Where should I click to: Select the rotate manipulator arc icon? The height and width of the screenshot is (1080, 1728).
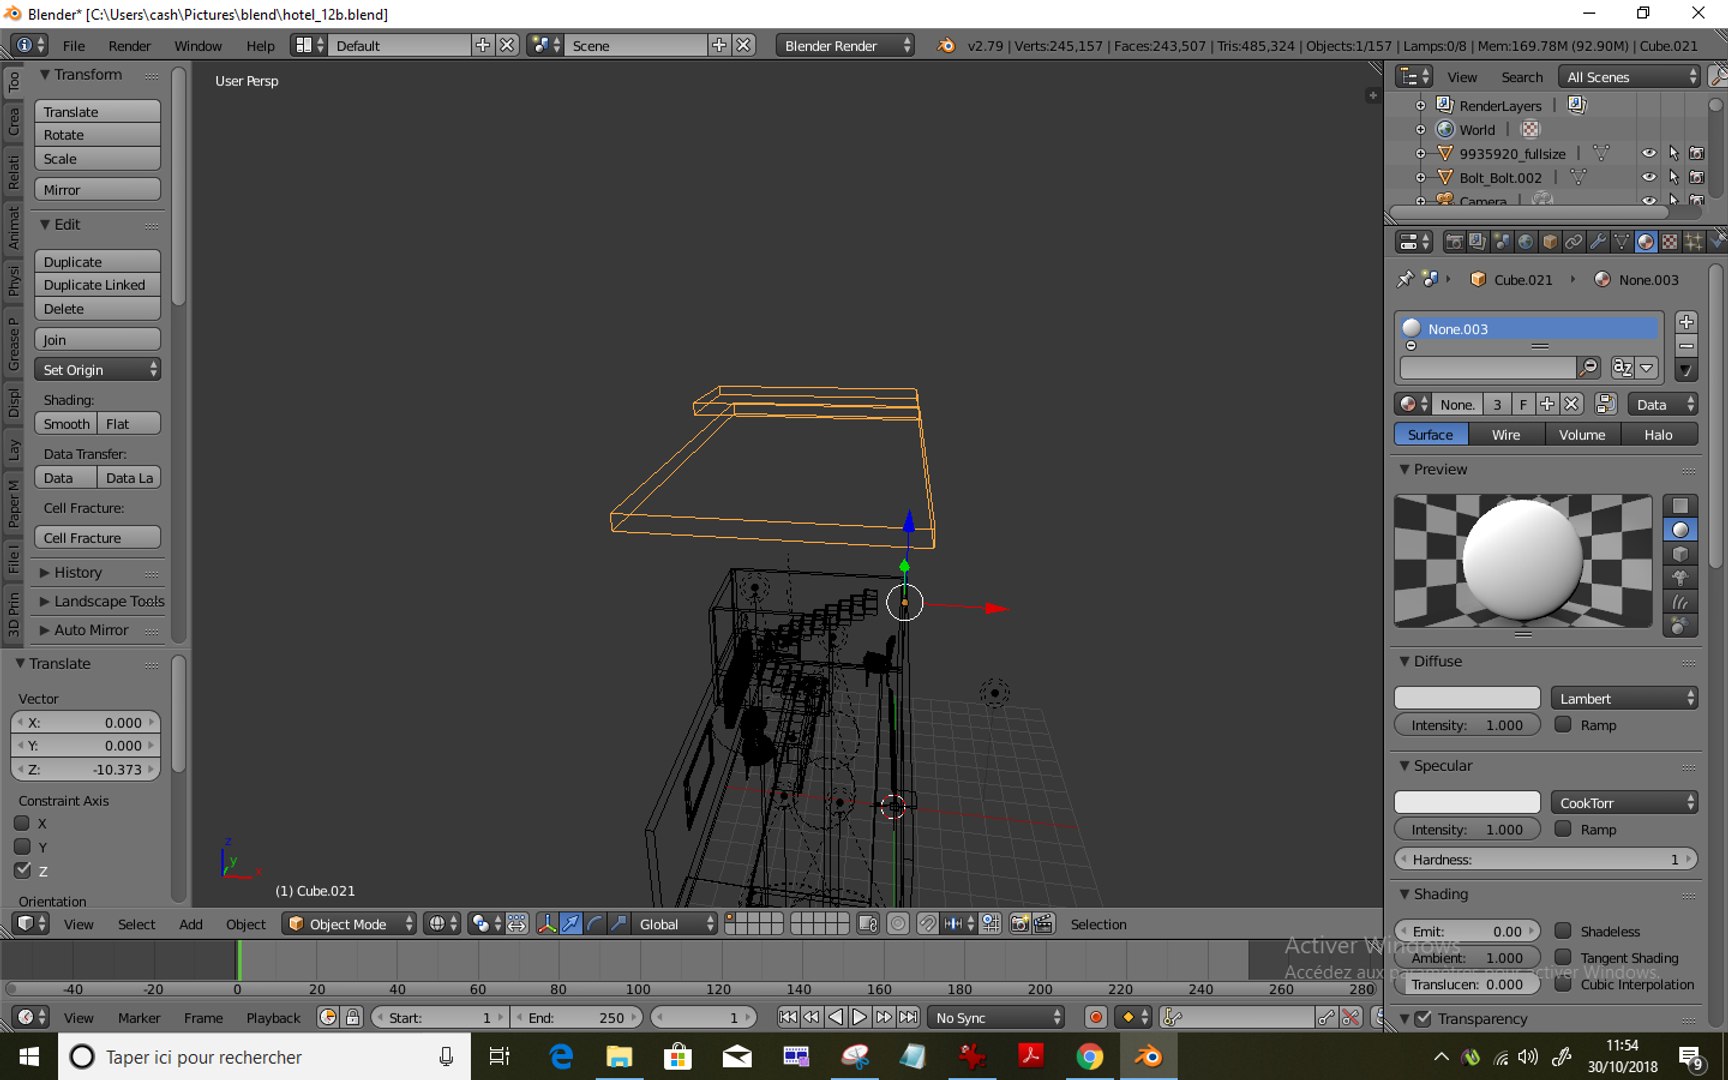pyautogui.click(x=594, y=924)
